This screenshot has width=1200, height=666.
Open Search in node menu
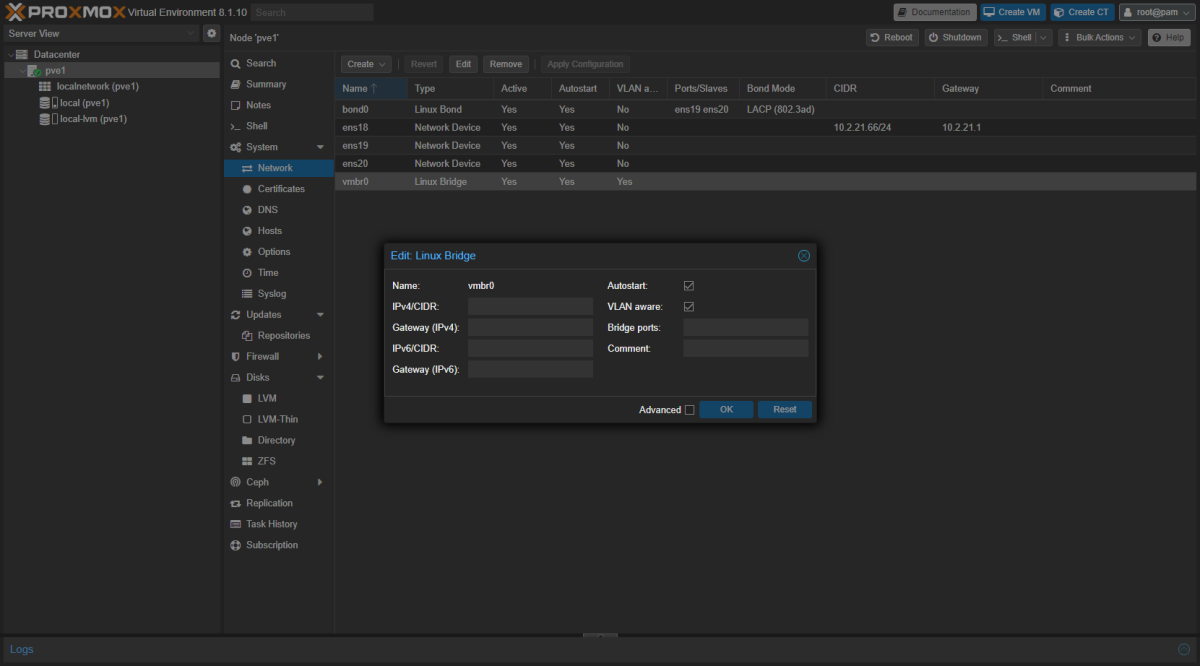point(261,63)
